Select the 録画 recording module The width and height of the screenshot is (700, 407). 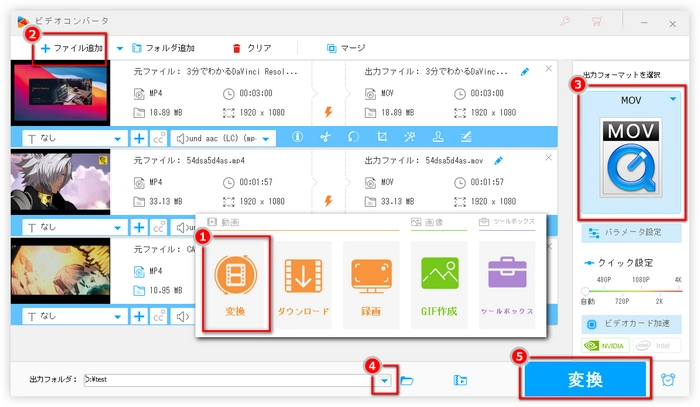click(371, 284)
